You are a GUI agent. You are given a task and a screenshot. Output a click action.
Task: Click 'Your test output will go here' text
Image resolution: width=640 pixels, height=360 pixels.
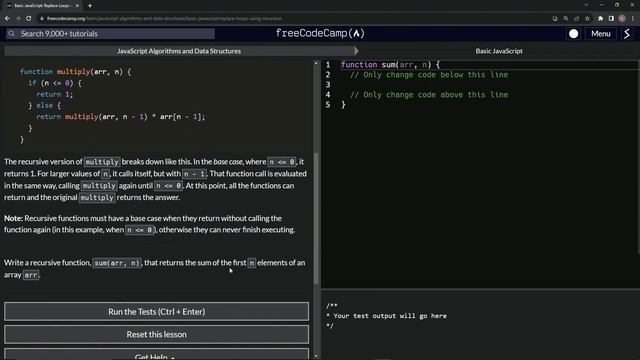tap(390, 316)
